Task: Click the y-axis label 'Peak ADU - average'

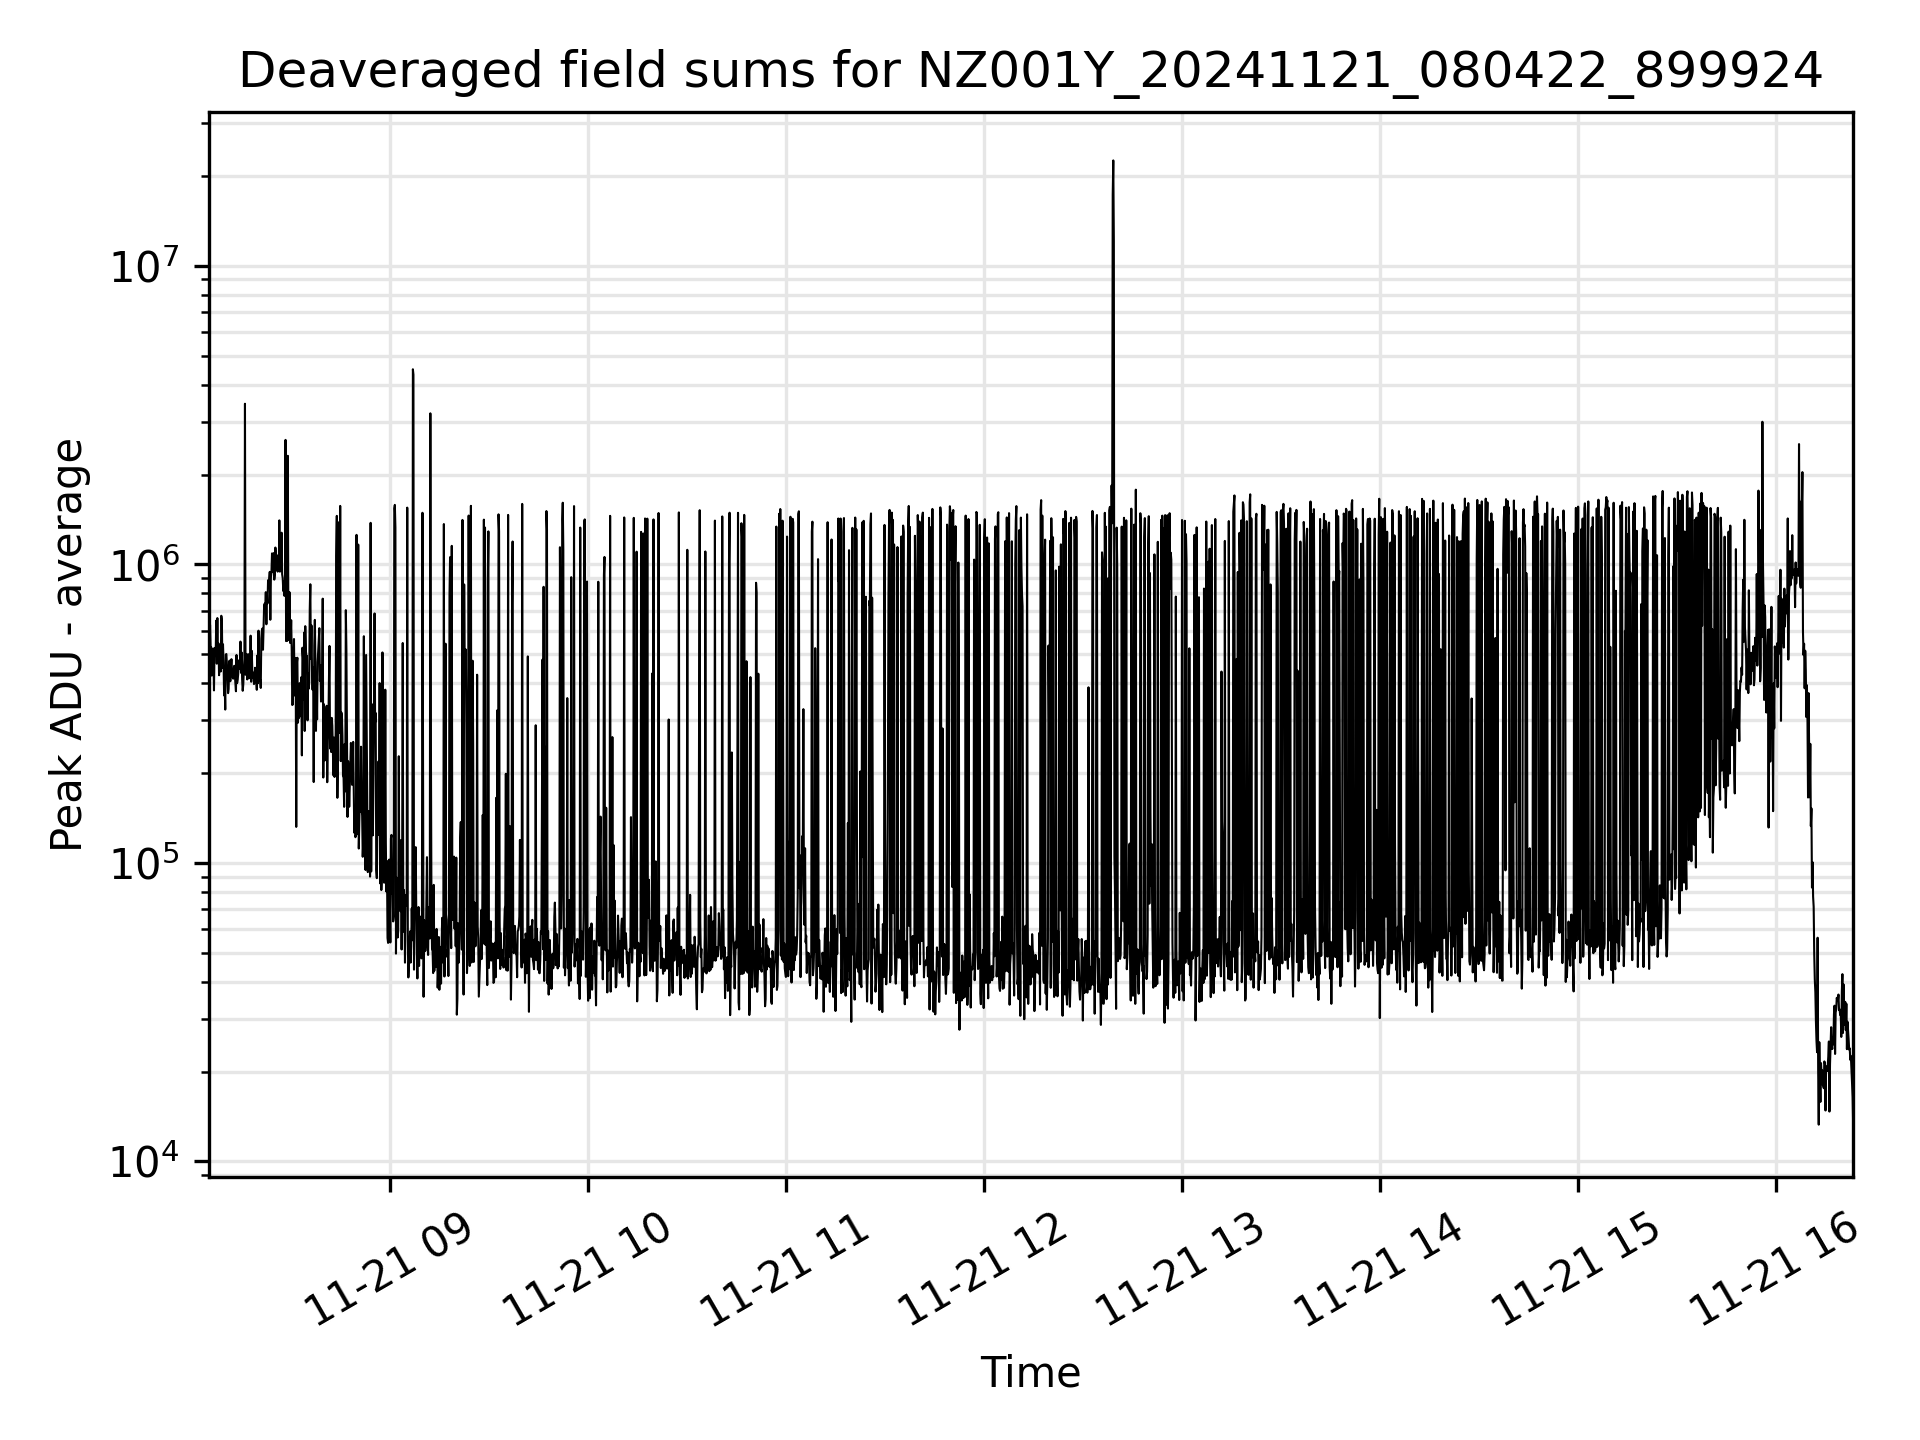Action: (67, 645)
